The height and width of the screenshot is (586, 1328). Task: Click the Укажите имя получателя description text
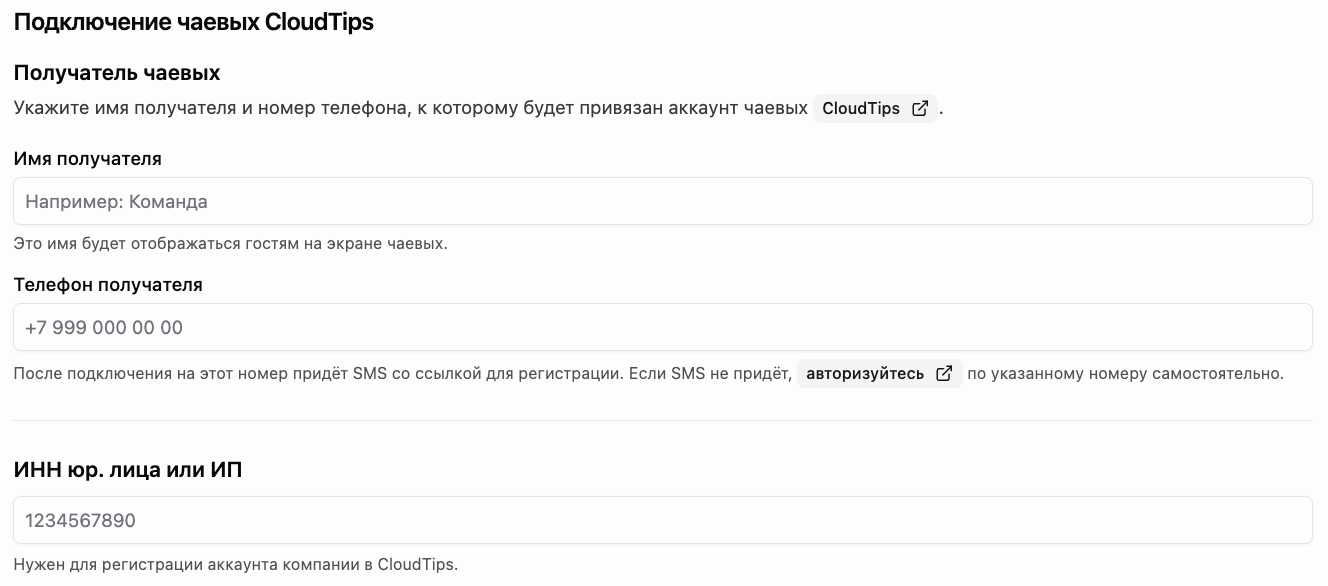(411, 109)
